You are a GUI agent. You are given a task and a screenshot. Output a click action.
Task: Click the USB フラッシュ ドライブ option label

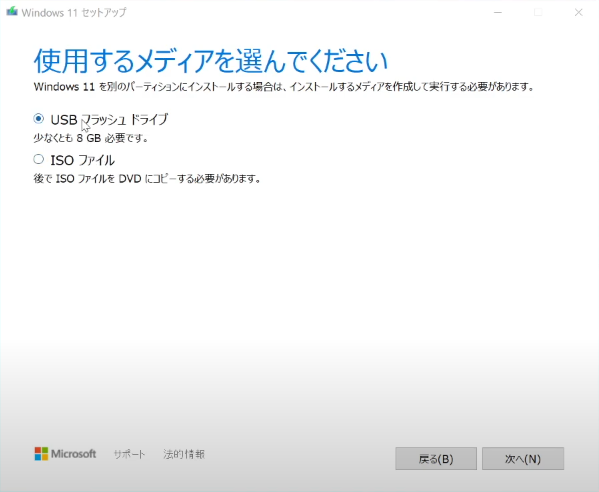click(x=109, y=120)
